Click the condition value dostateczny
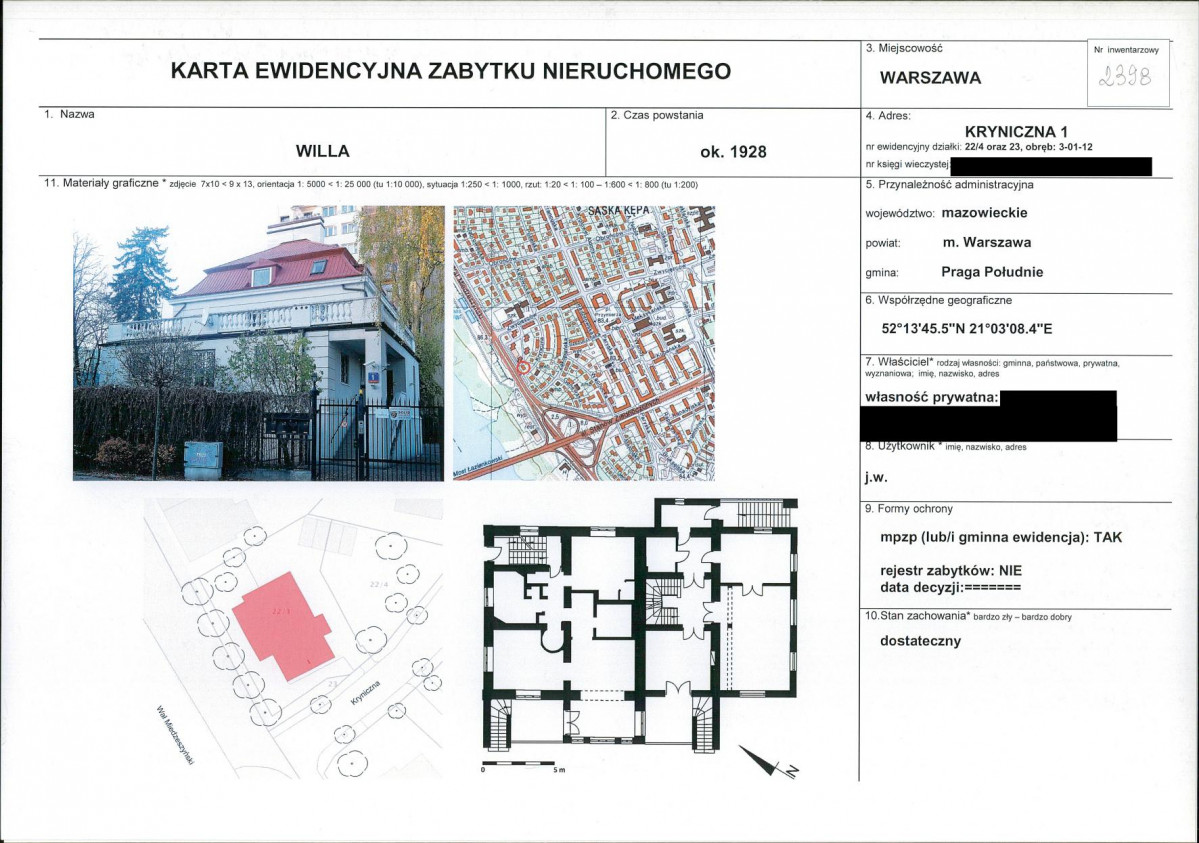The width and height of the screenshot is (1199, 843). (921, 641)
